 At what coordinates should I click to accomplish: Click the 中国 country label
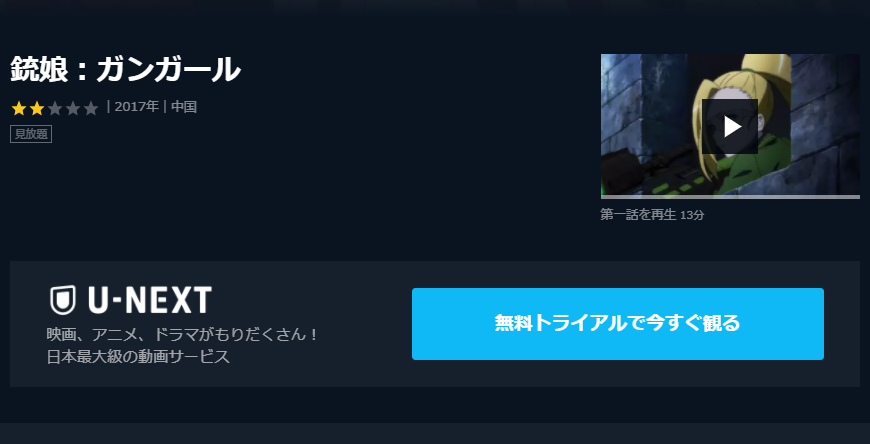pos(184,107)
